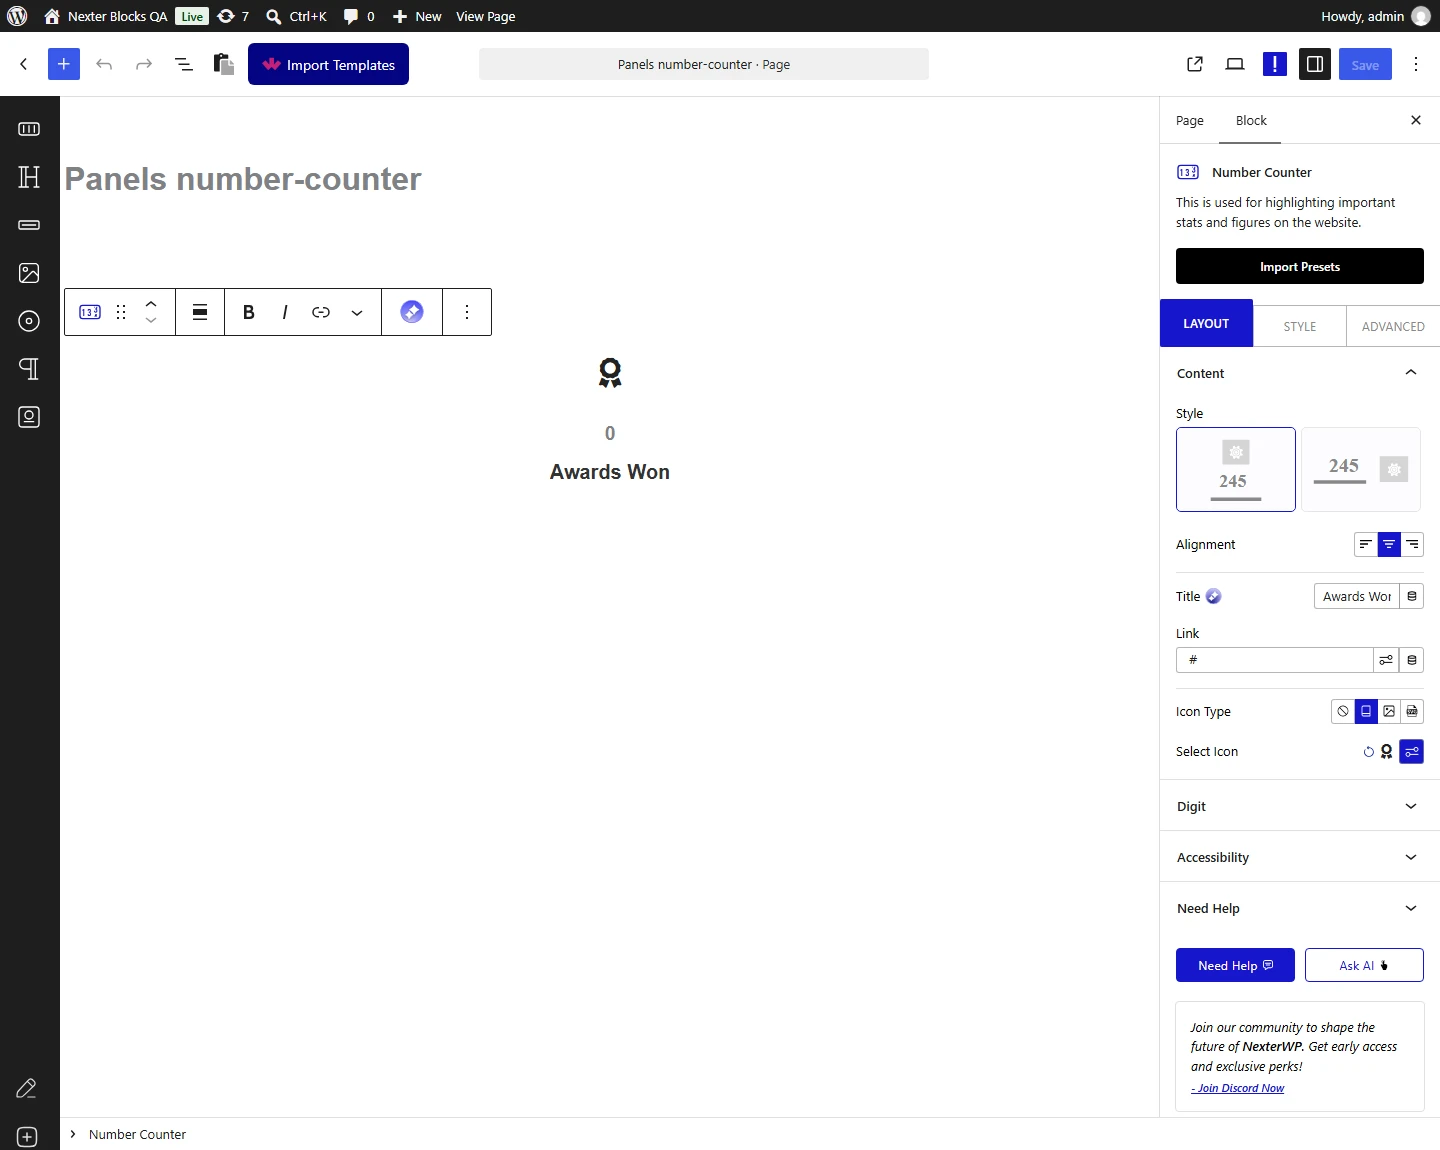Go back using the left chevron
This screenshot has height=1150, width=1440.
[24, 64]
